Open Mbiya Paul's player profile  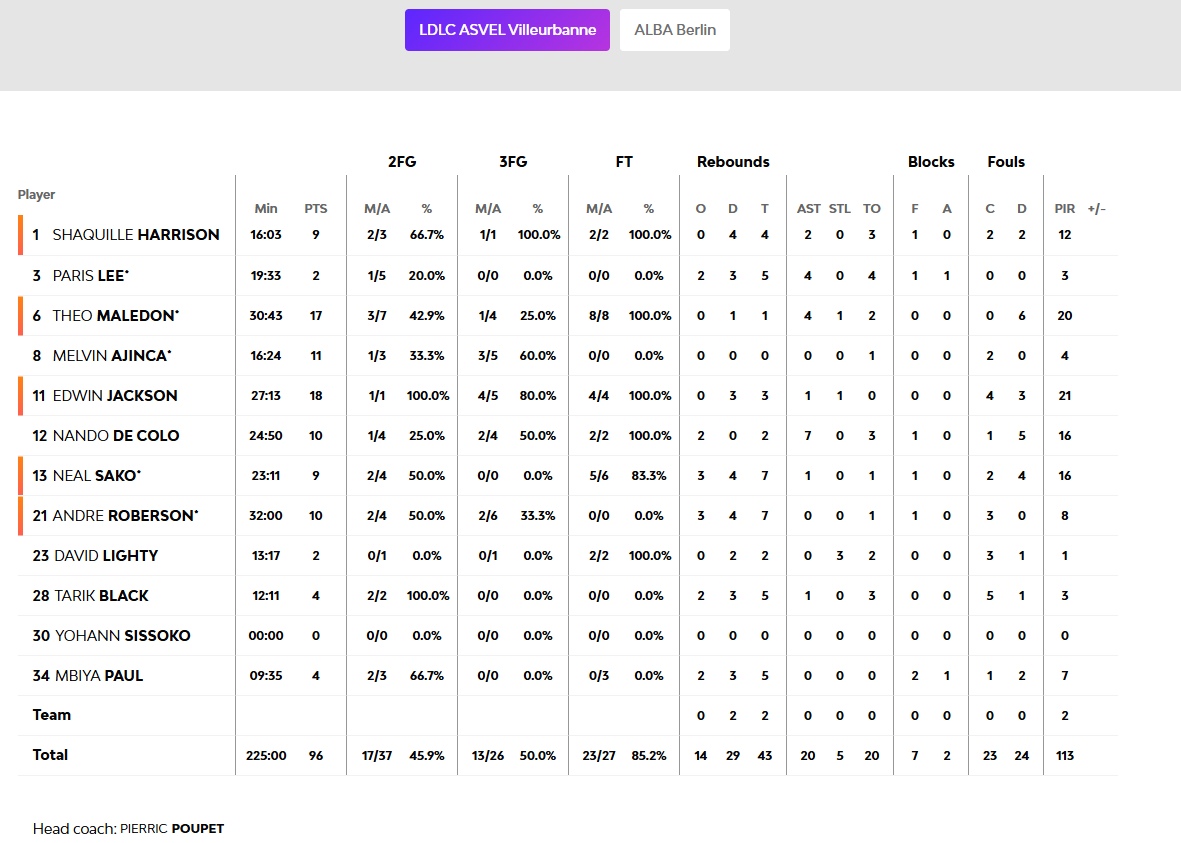click(x=98, y=675)
